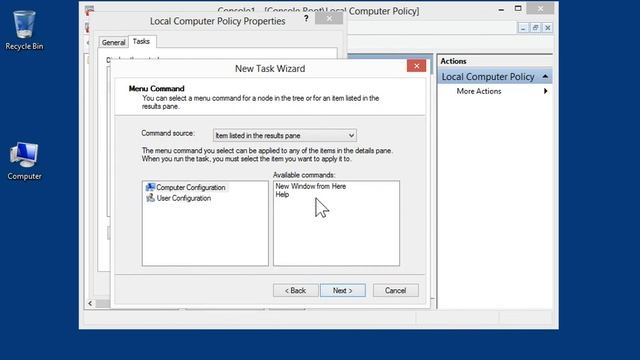This screenshot has width=640, height=360.
Task: Close the New Task Wizard dialog
Action: point(416,66)
